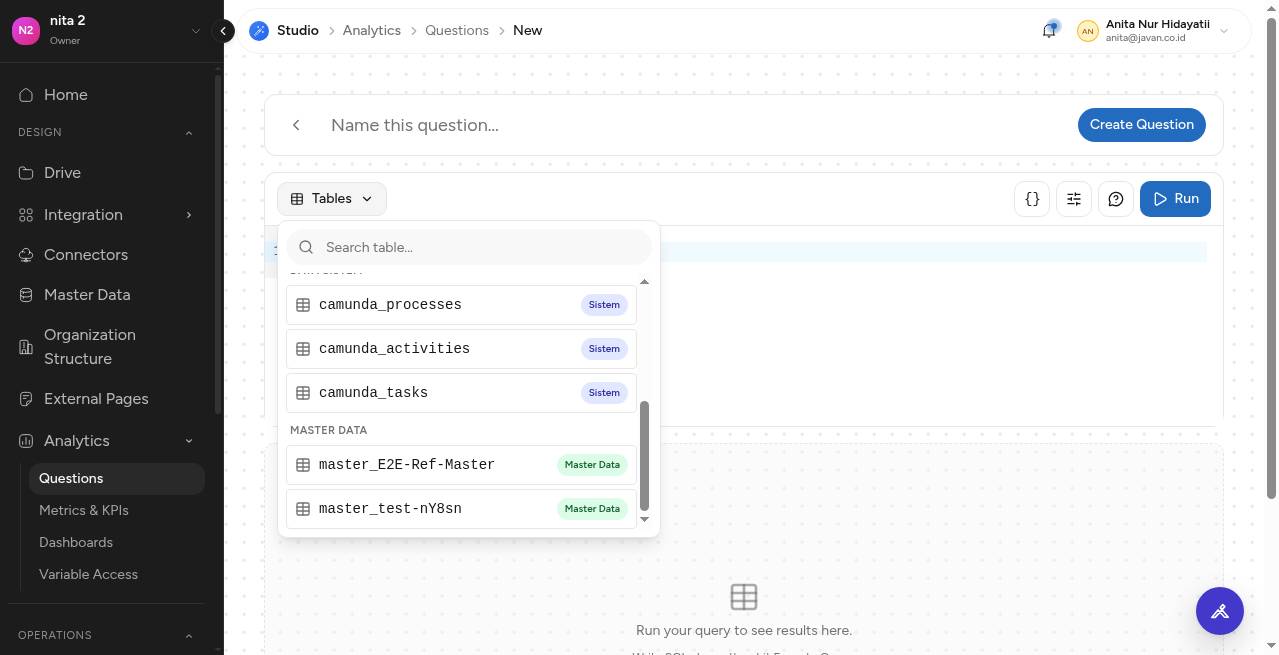The image size is (1279, 655).
Task: Click the N2 workspace avatar
Action: click(26, 30)
